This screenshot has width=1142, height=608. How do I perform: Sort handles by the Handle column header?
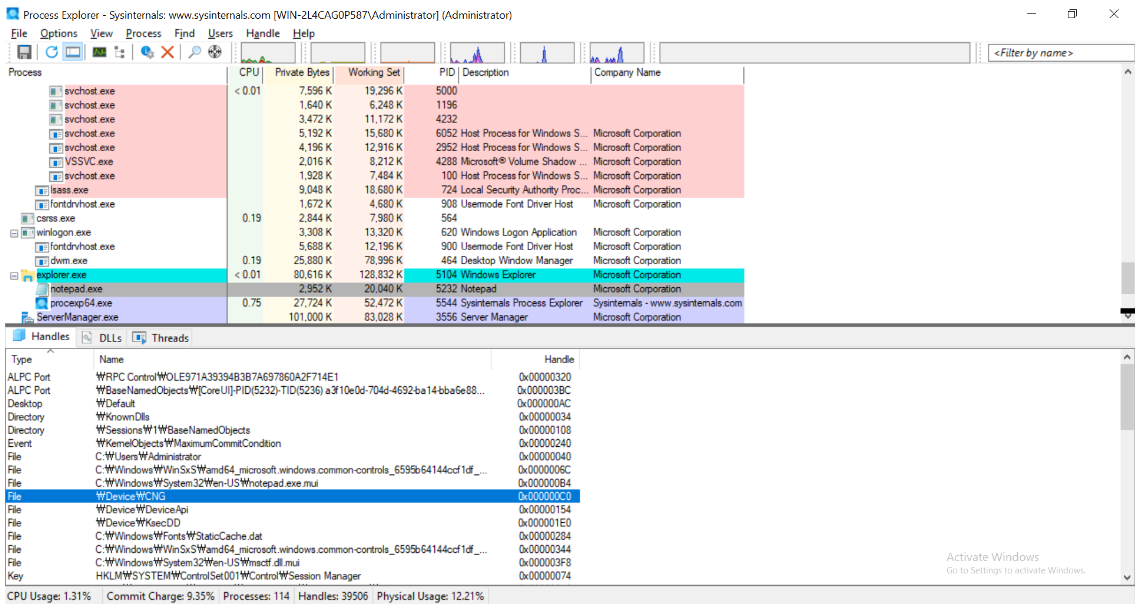click(535, 360)
